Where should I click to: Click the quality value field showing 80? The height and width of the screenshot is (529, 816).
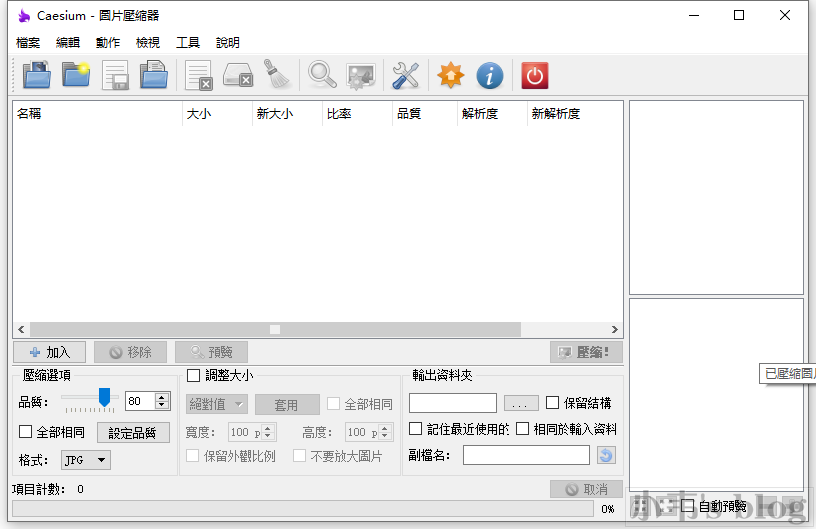(x=141, y=401)
